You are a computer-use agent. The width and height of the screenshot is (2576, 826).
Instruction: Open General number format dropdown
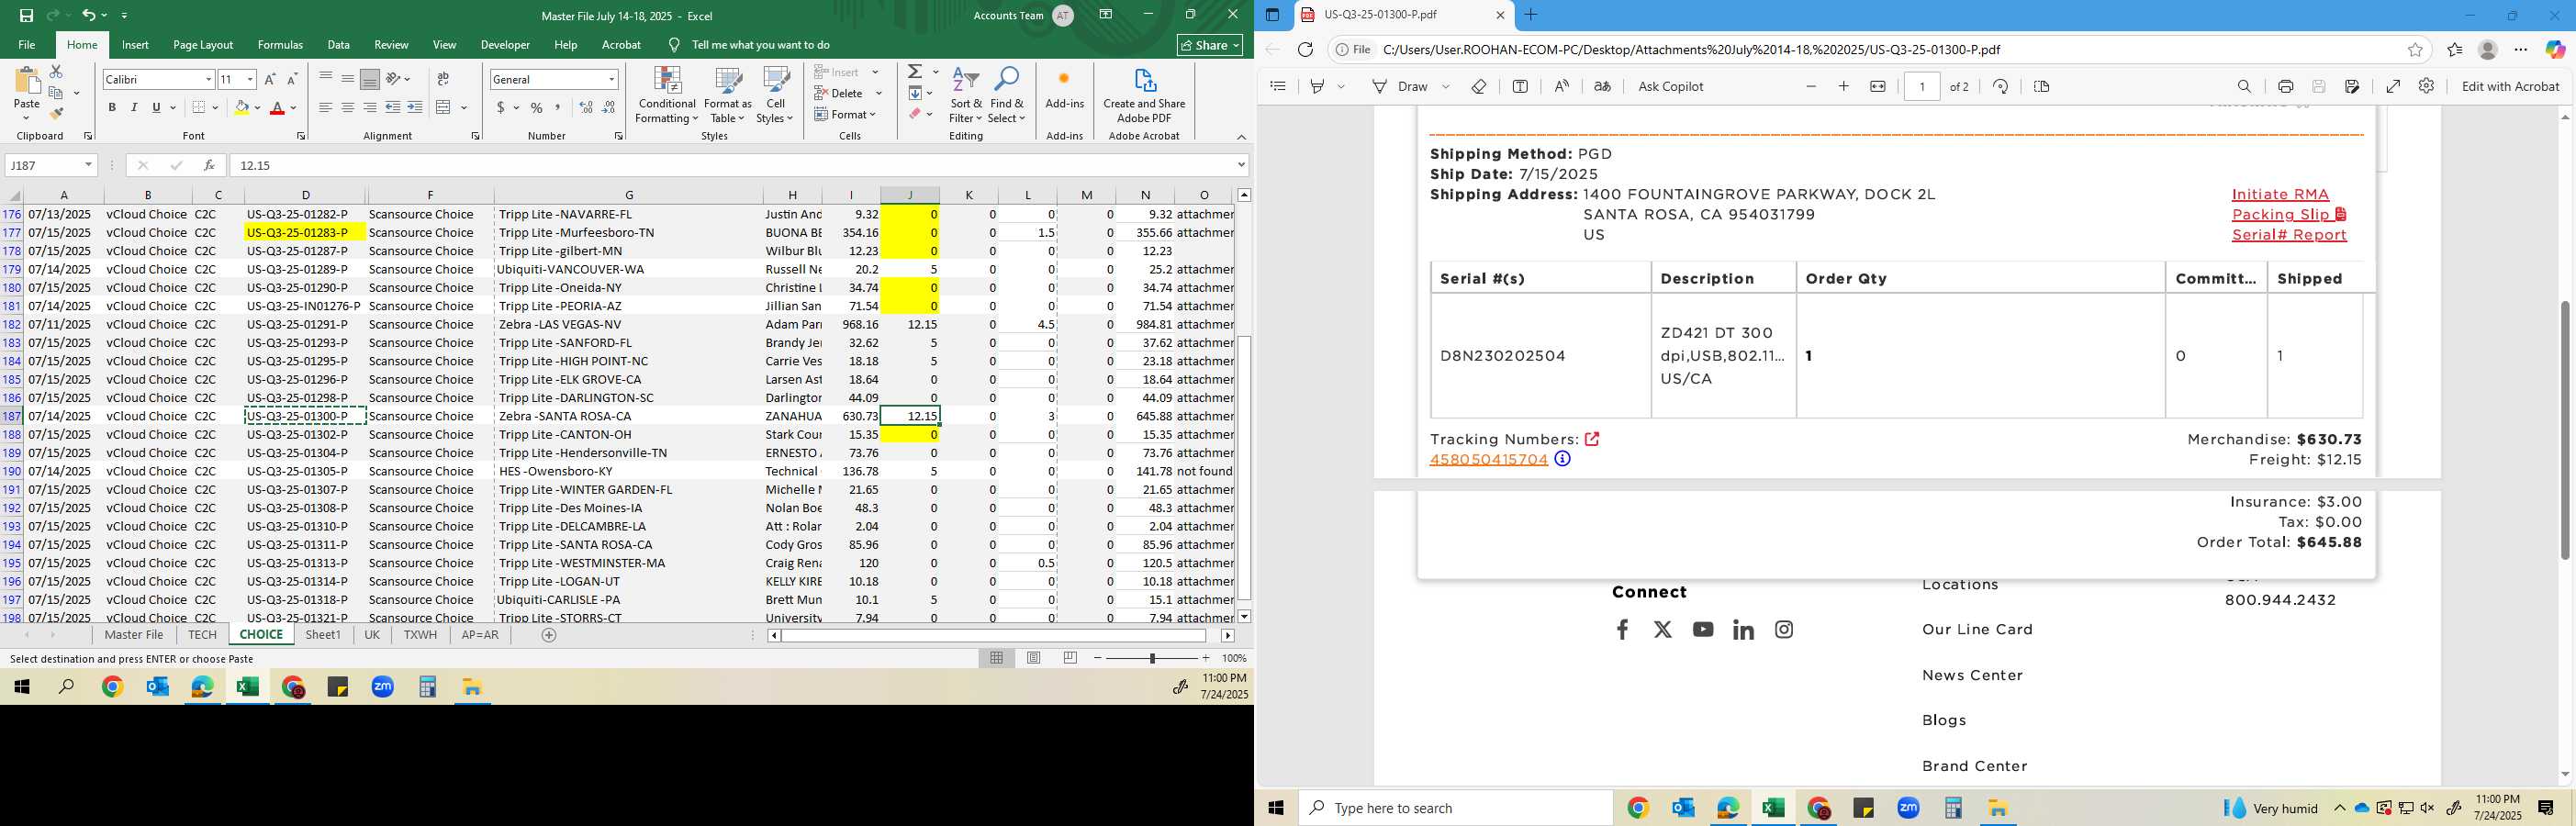[x=611, y=79]
